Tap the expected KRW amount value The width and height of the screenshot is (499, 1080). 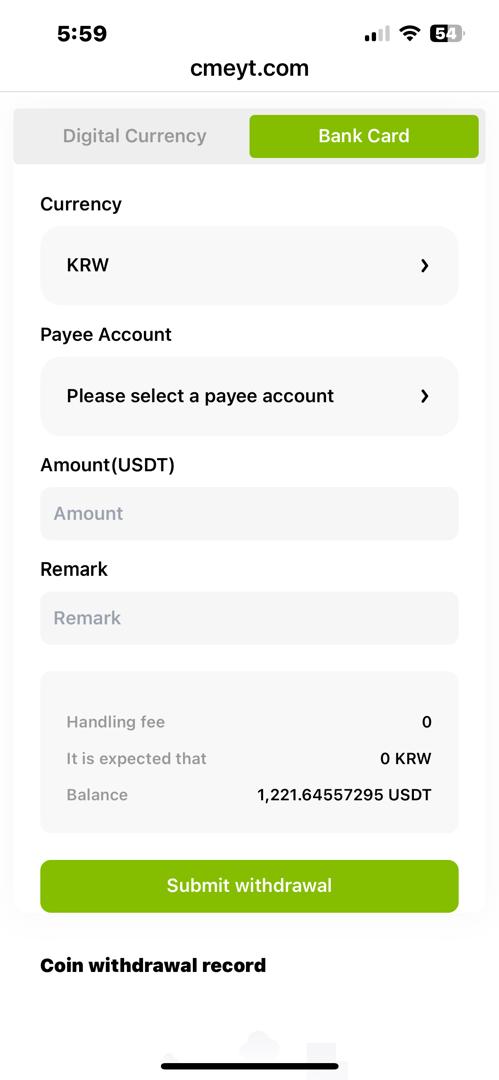coord(406,759)
